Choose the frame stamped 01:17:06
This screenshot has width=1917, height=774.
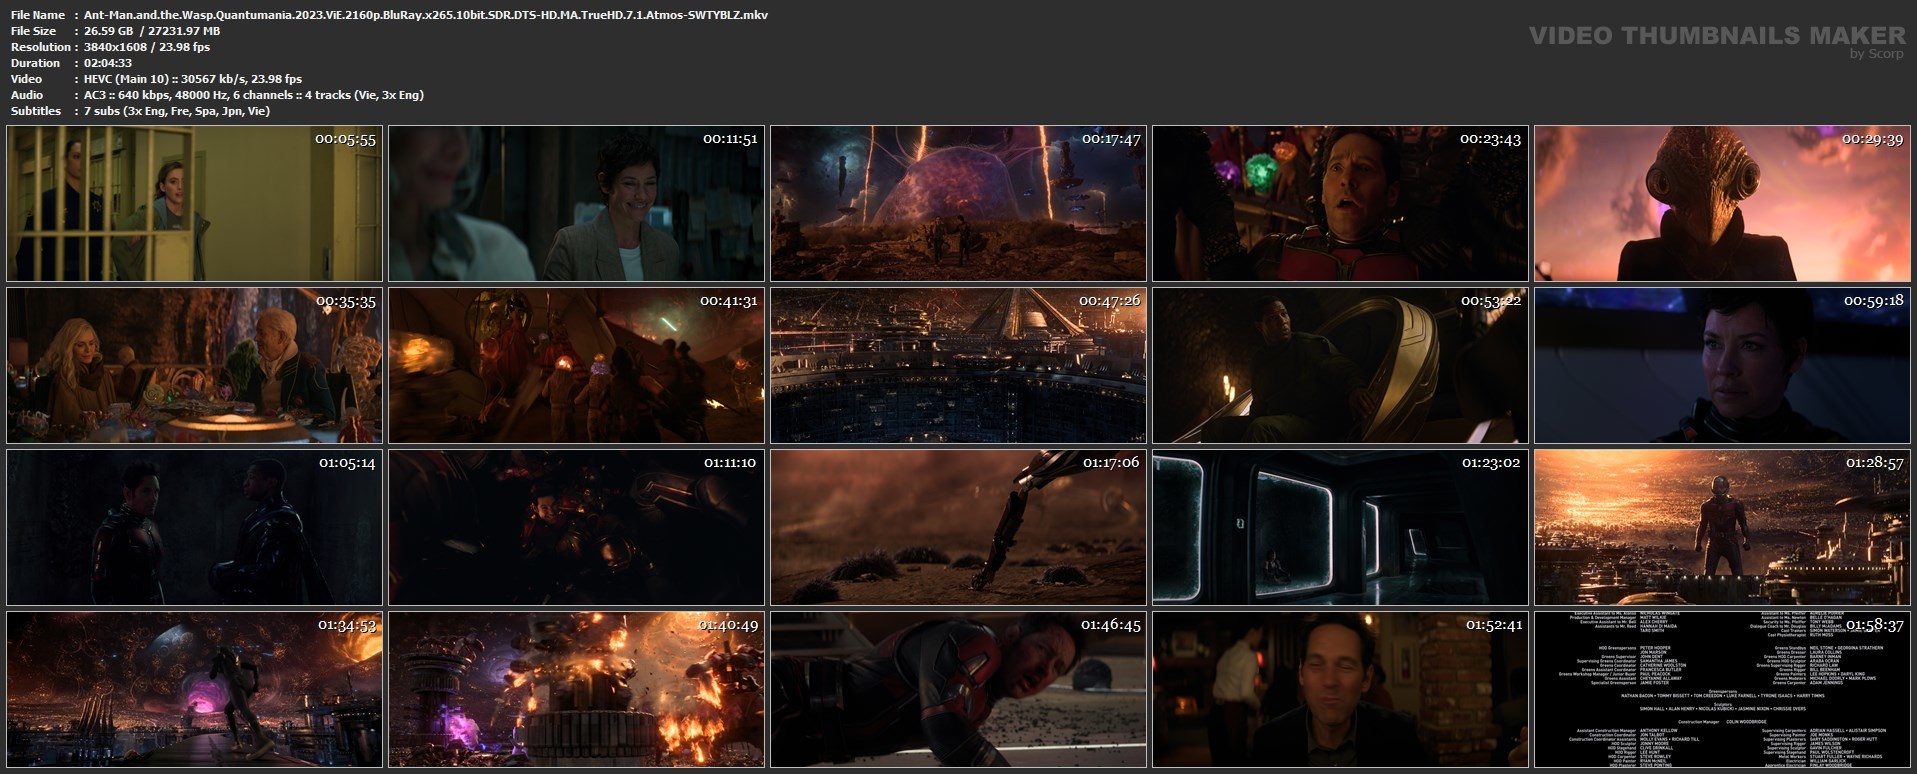point(958,528)
